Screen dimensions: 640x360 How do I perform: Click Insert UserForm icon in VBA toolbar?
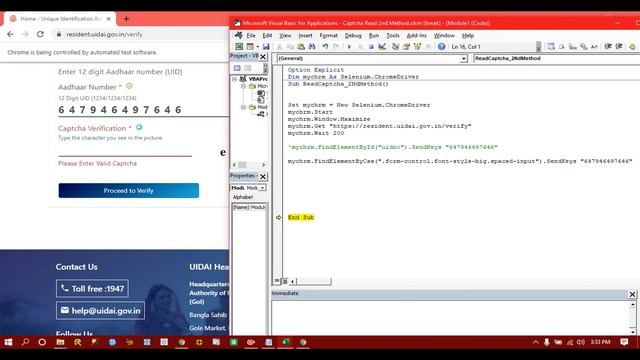pos(250,47)
